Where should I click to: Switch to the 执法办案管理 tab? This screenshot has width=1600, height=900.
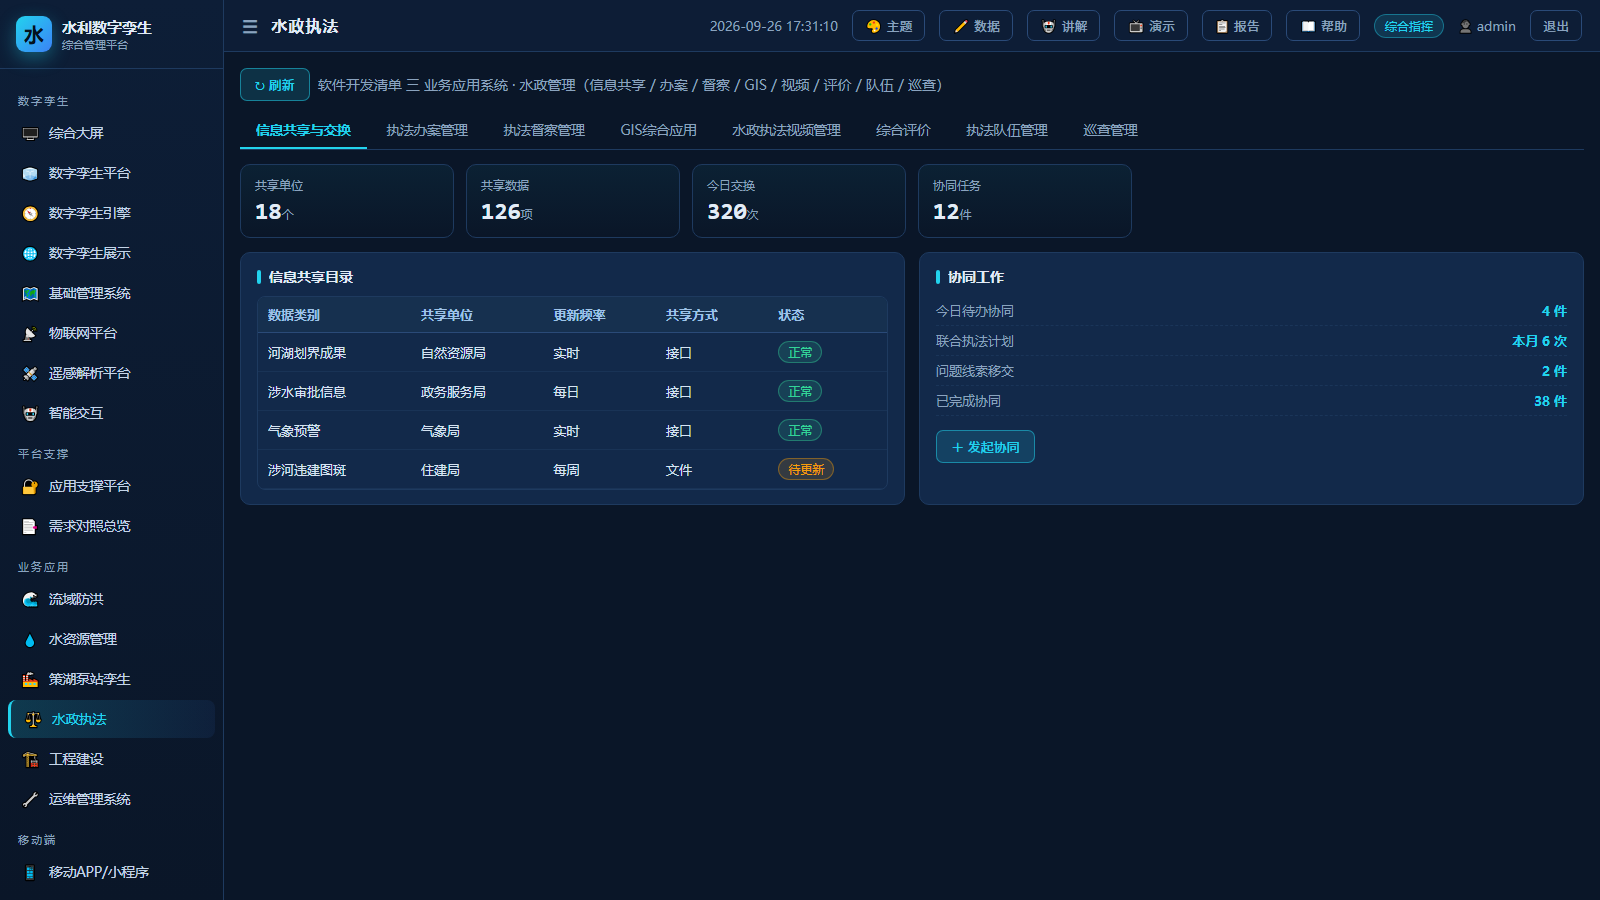pos(427,130)
